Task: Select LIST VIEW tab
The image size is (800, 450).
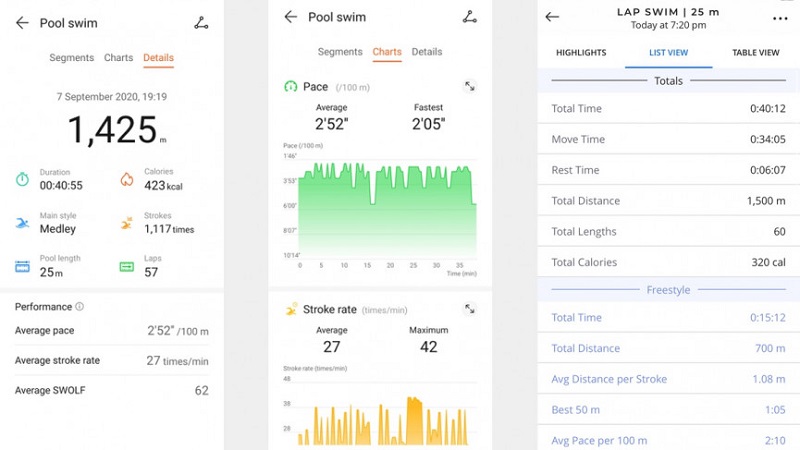Action: 668,53
